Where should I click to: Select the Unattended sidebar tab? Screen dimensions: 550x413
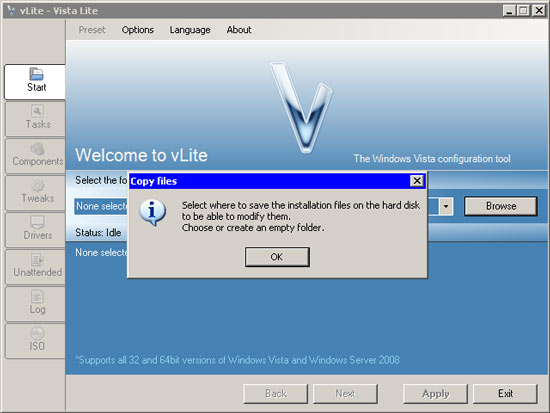(x=35, y=267)
